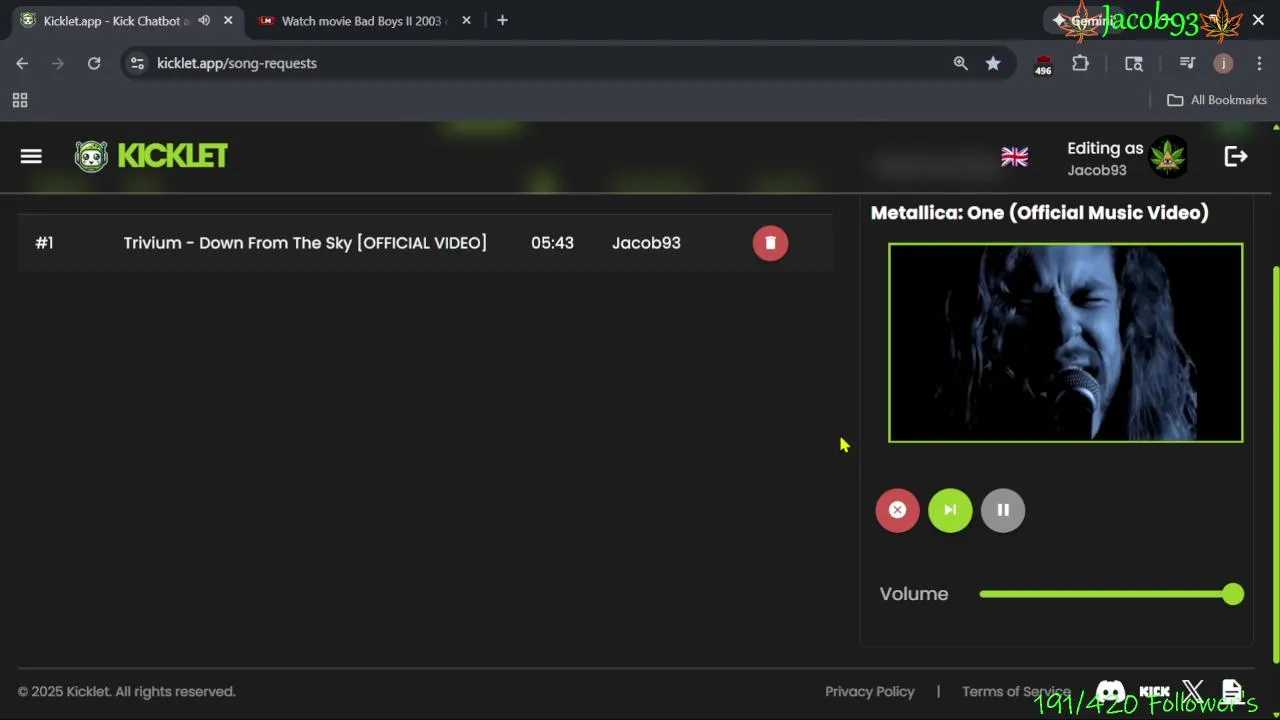The image size is (1280, 720).
Task: Click the tab search icon in the toolbar
Action: 1134,63
